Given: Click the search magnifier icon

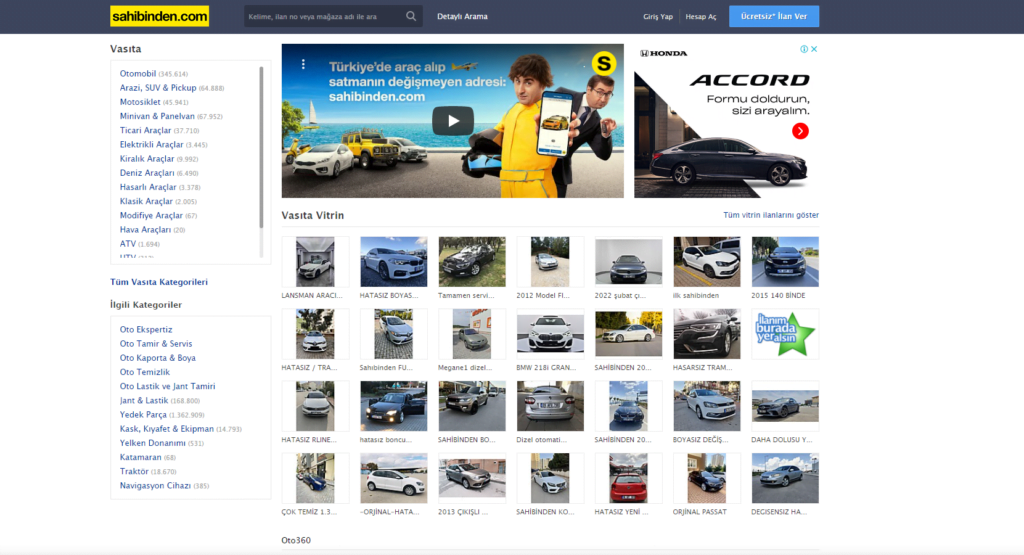Looking at the screenshot, I should coord(411,16).
